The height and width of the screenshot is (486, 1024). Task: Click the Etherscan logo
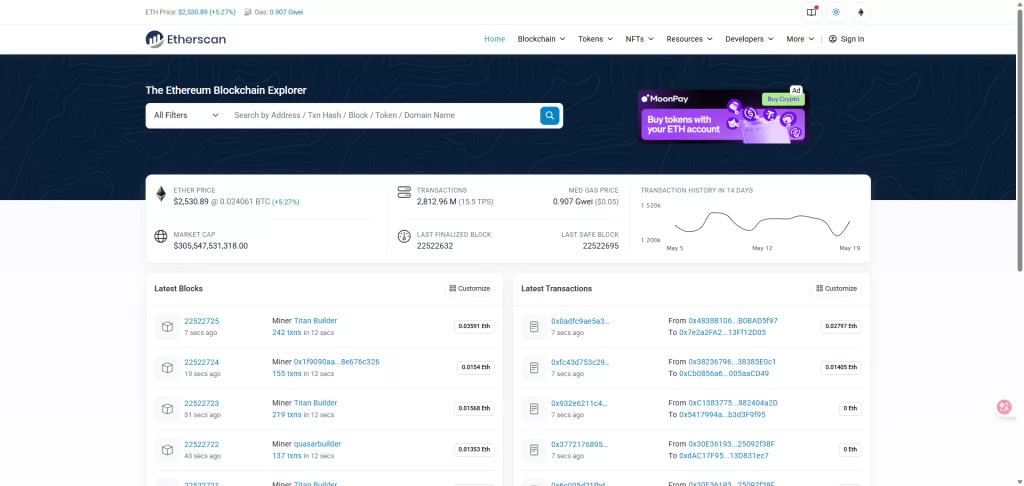point(185,39)
